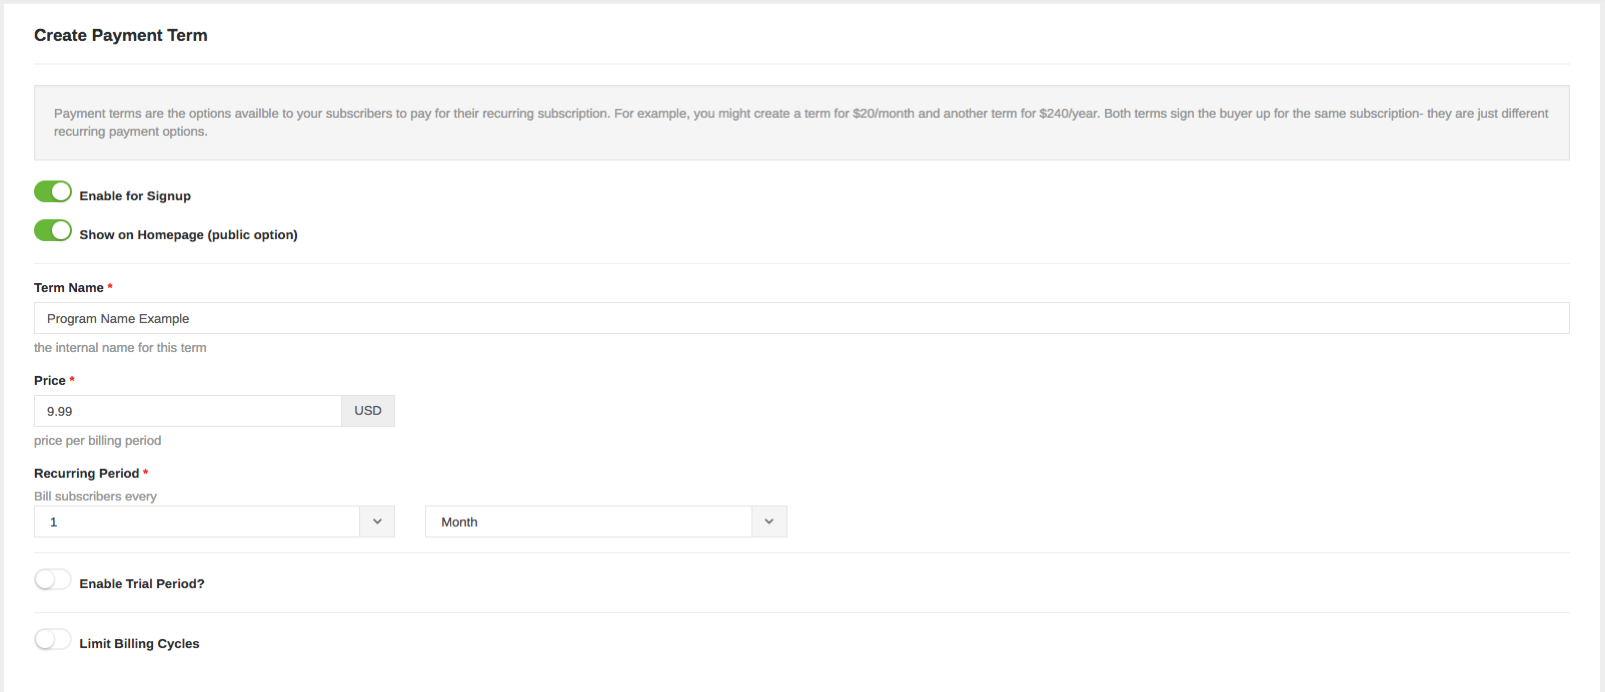This screenshot has width=1605, height=692.
Task: Click the 'Enable for Signup' label
Action: [135, 196]
